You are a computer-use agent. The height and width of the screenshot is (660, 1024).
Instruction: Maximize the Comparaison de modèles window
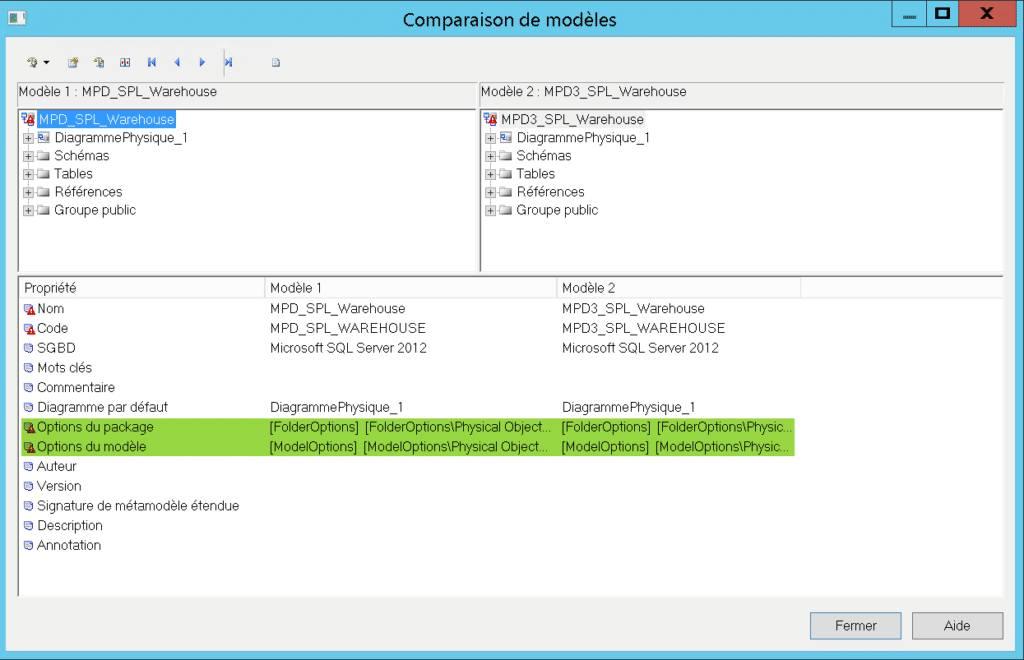click(942, 14)
